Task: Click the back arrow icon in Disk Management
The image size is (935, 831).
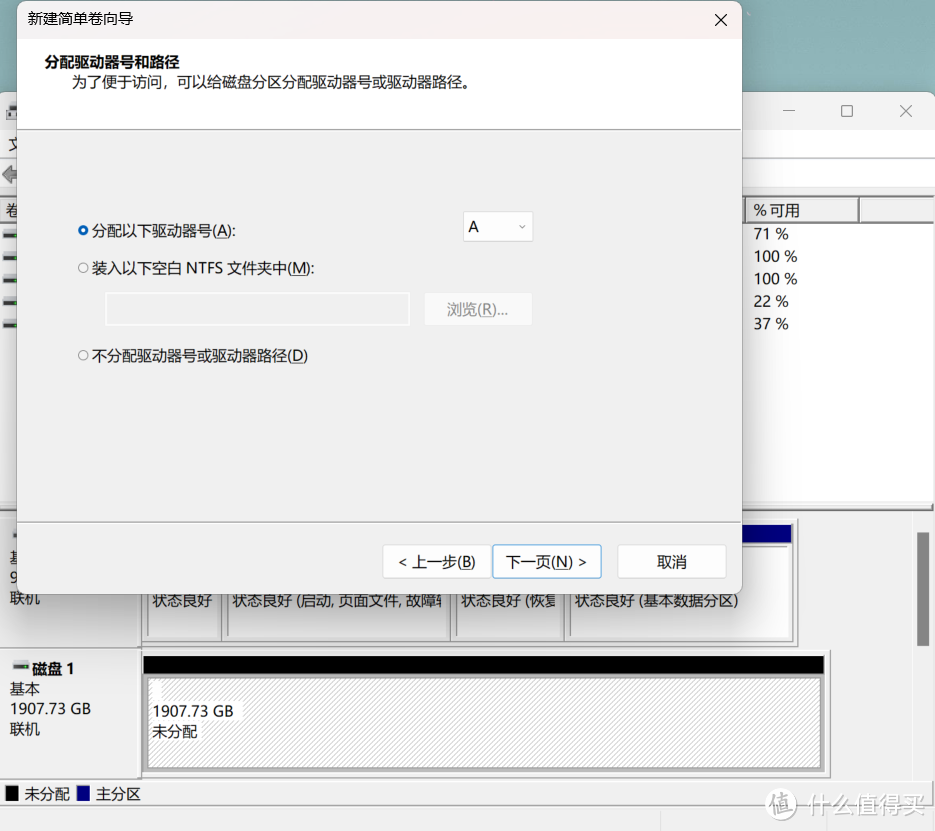Action: (x=7, y=175)
